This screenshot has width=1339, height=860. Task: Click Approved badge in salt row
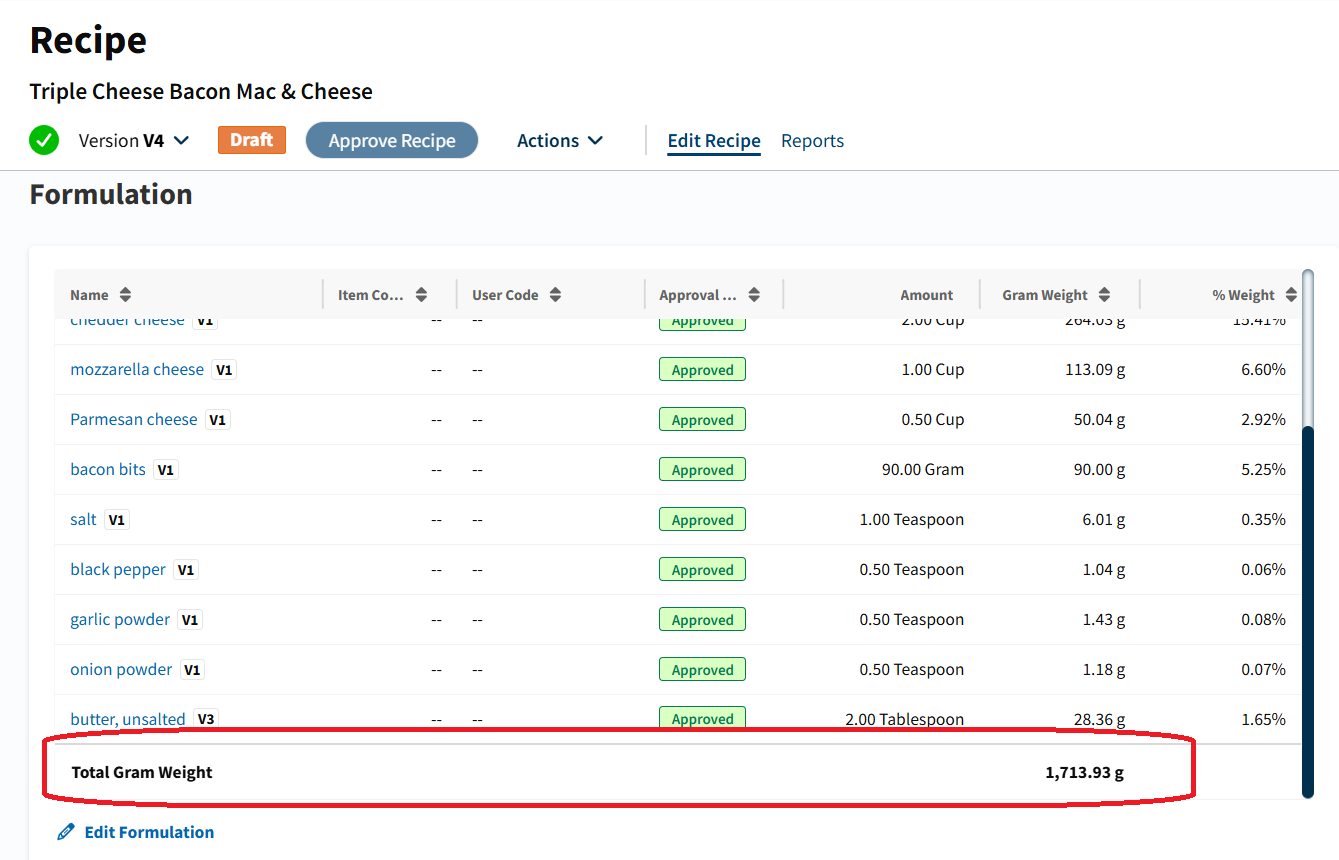pos(702,520)
